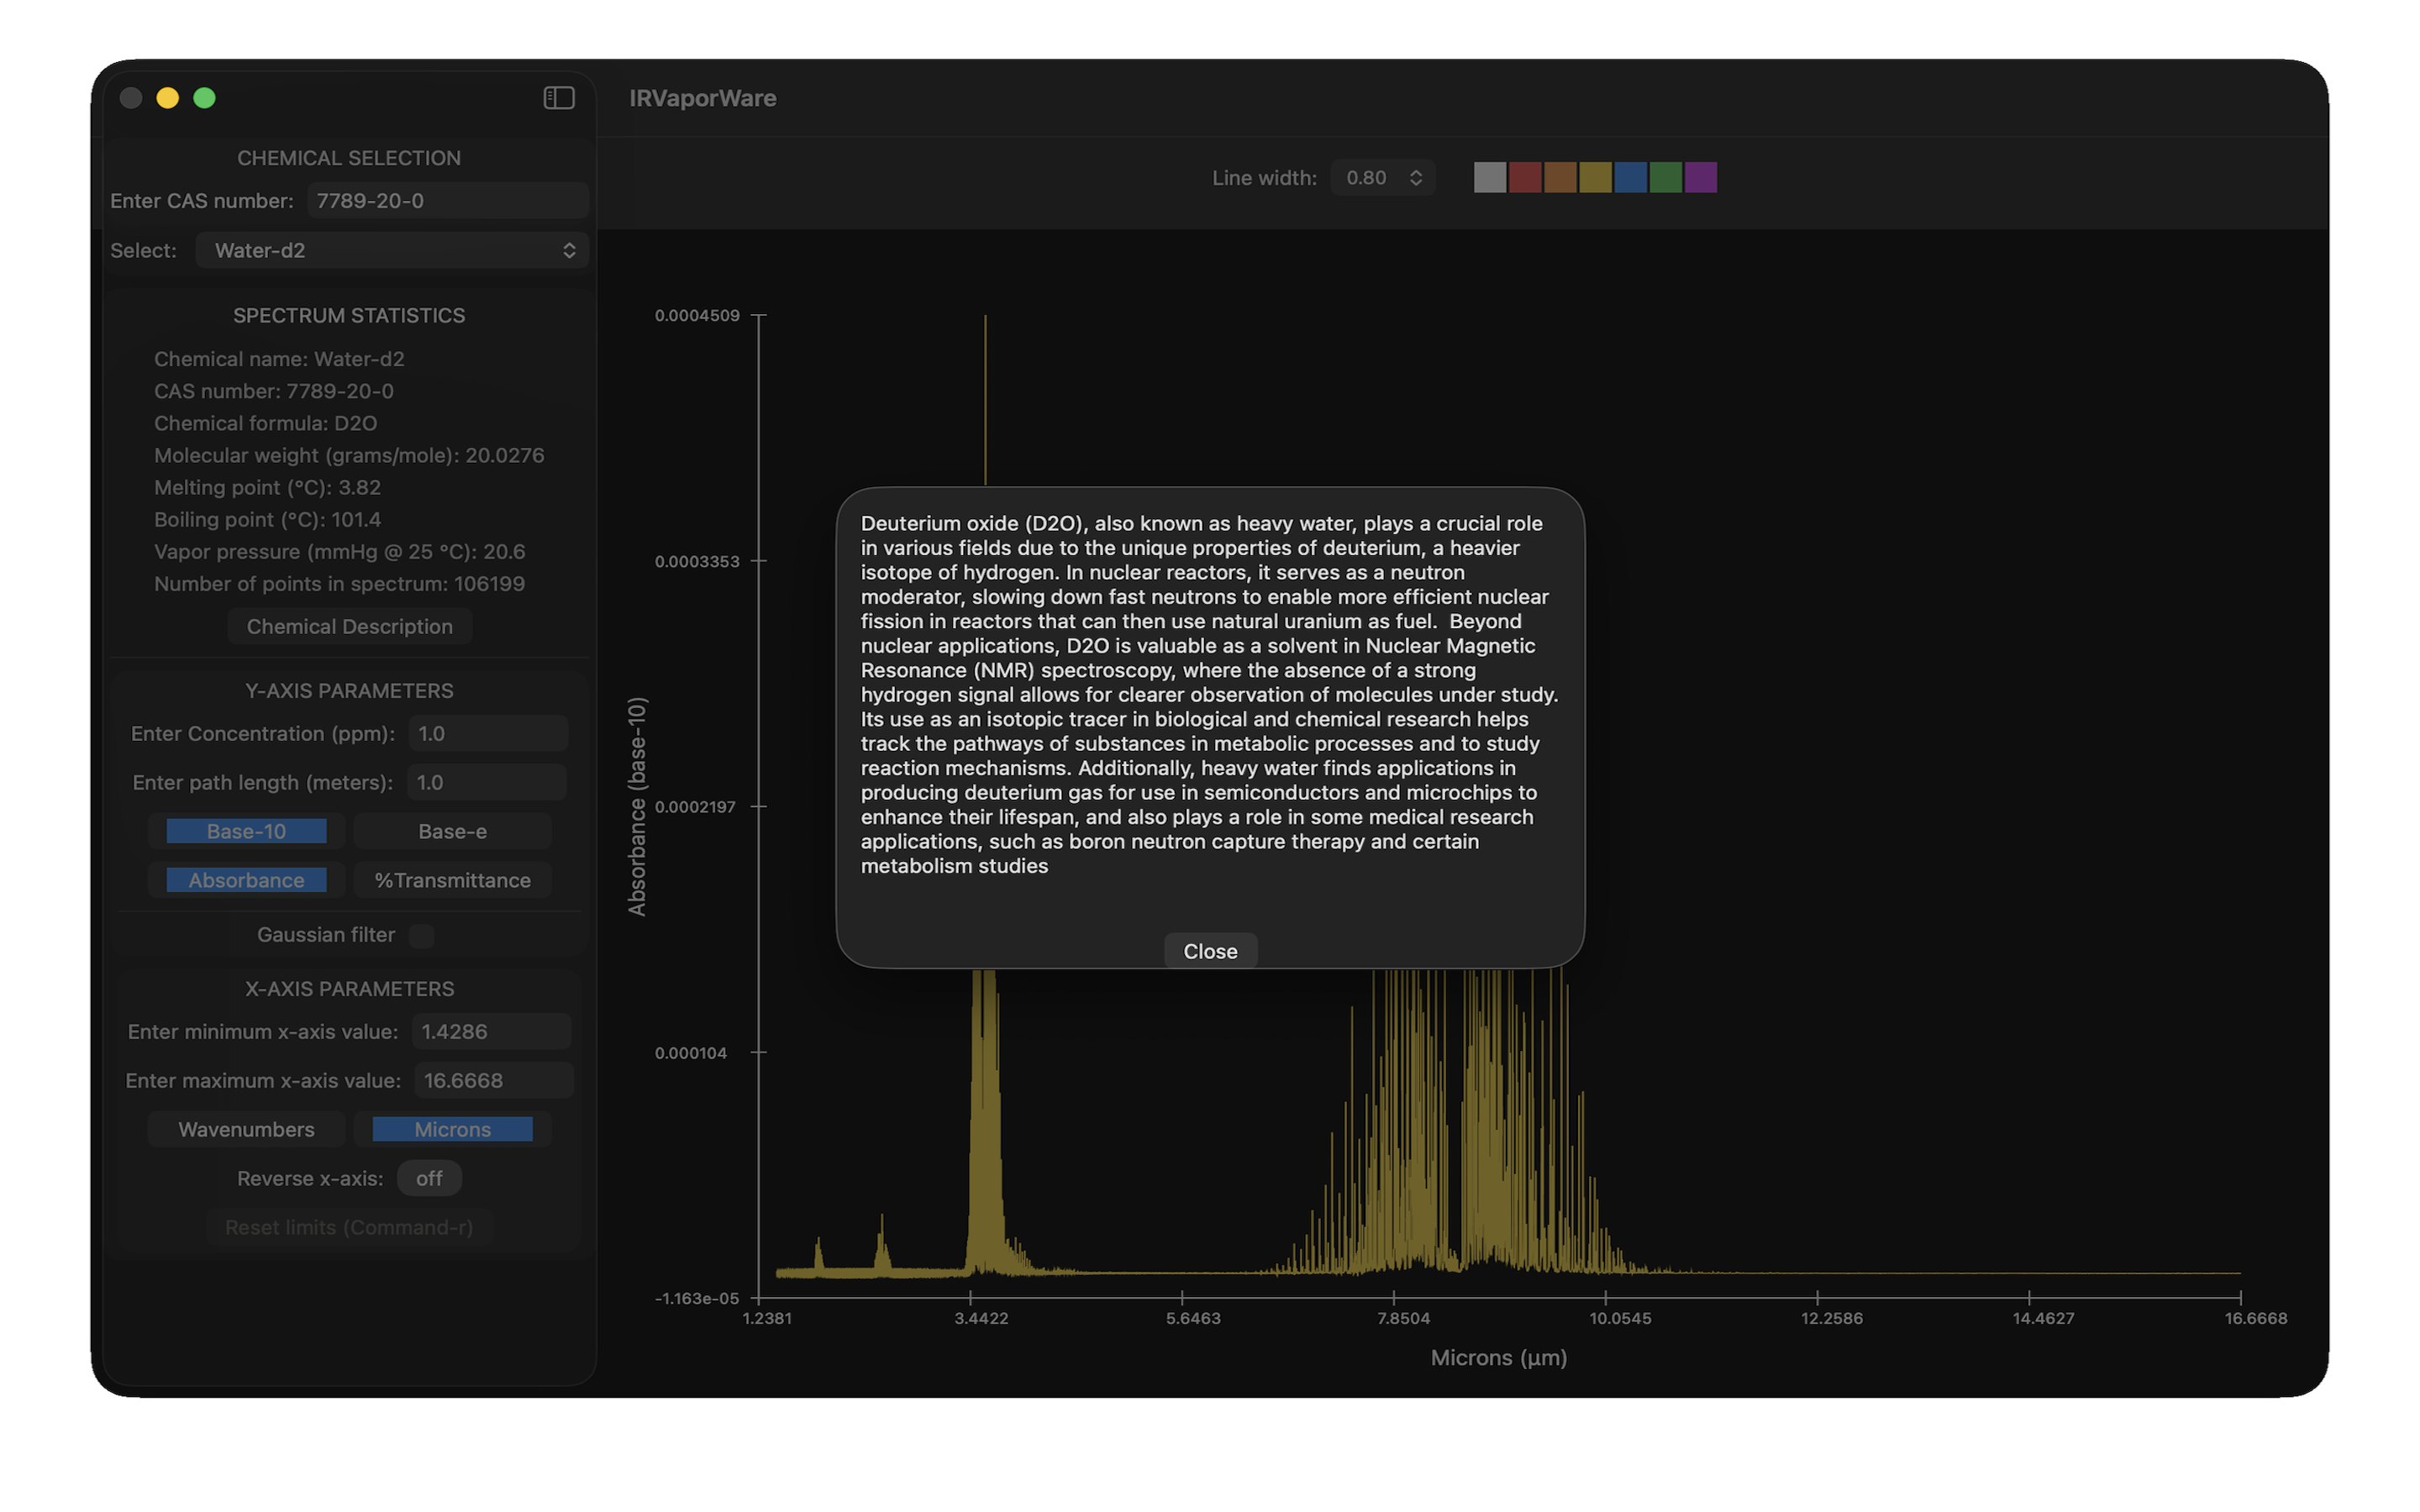Toggle the Reverse x-axis off switch
The width and height of the screenshot is (2420, 1512).
pyautogui.click(x=429, y=1178)
